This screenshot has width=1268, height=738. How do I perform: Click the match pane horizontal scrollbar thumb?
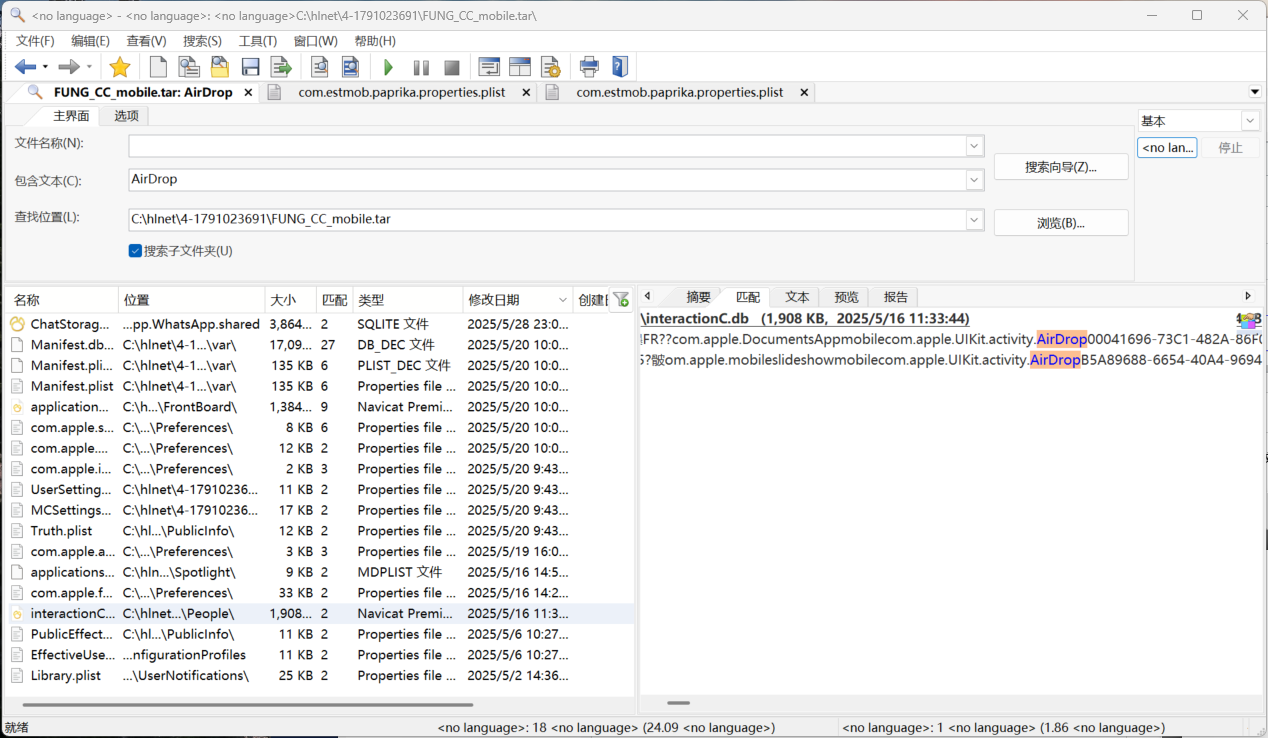pos(678,704)
